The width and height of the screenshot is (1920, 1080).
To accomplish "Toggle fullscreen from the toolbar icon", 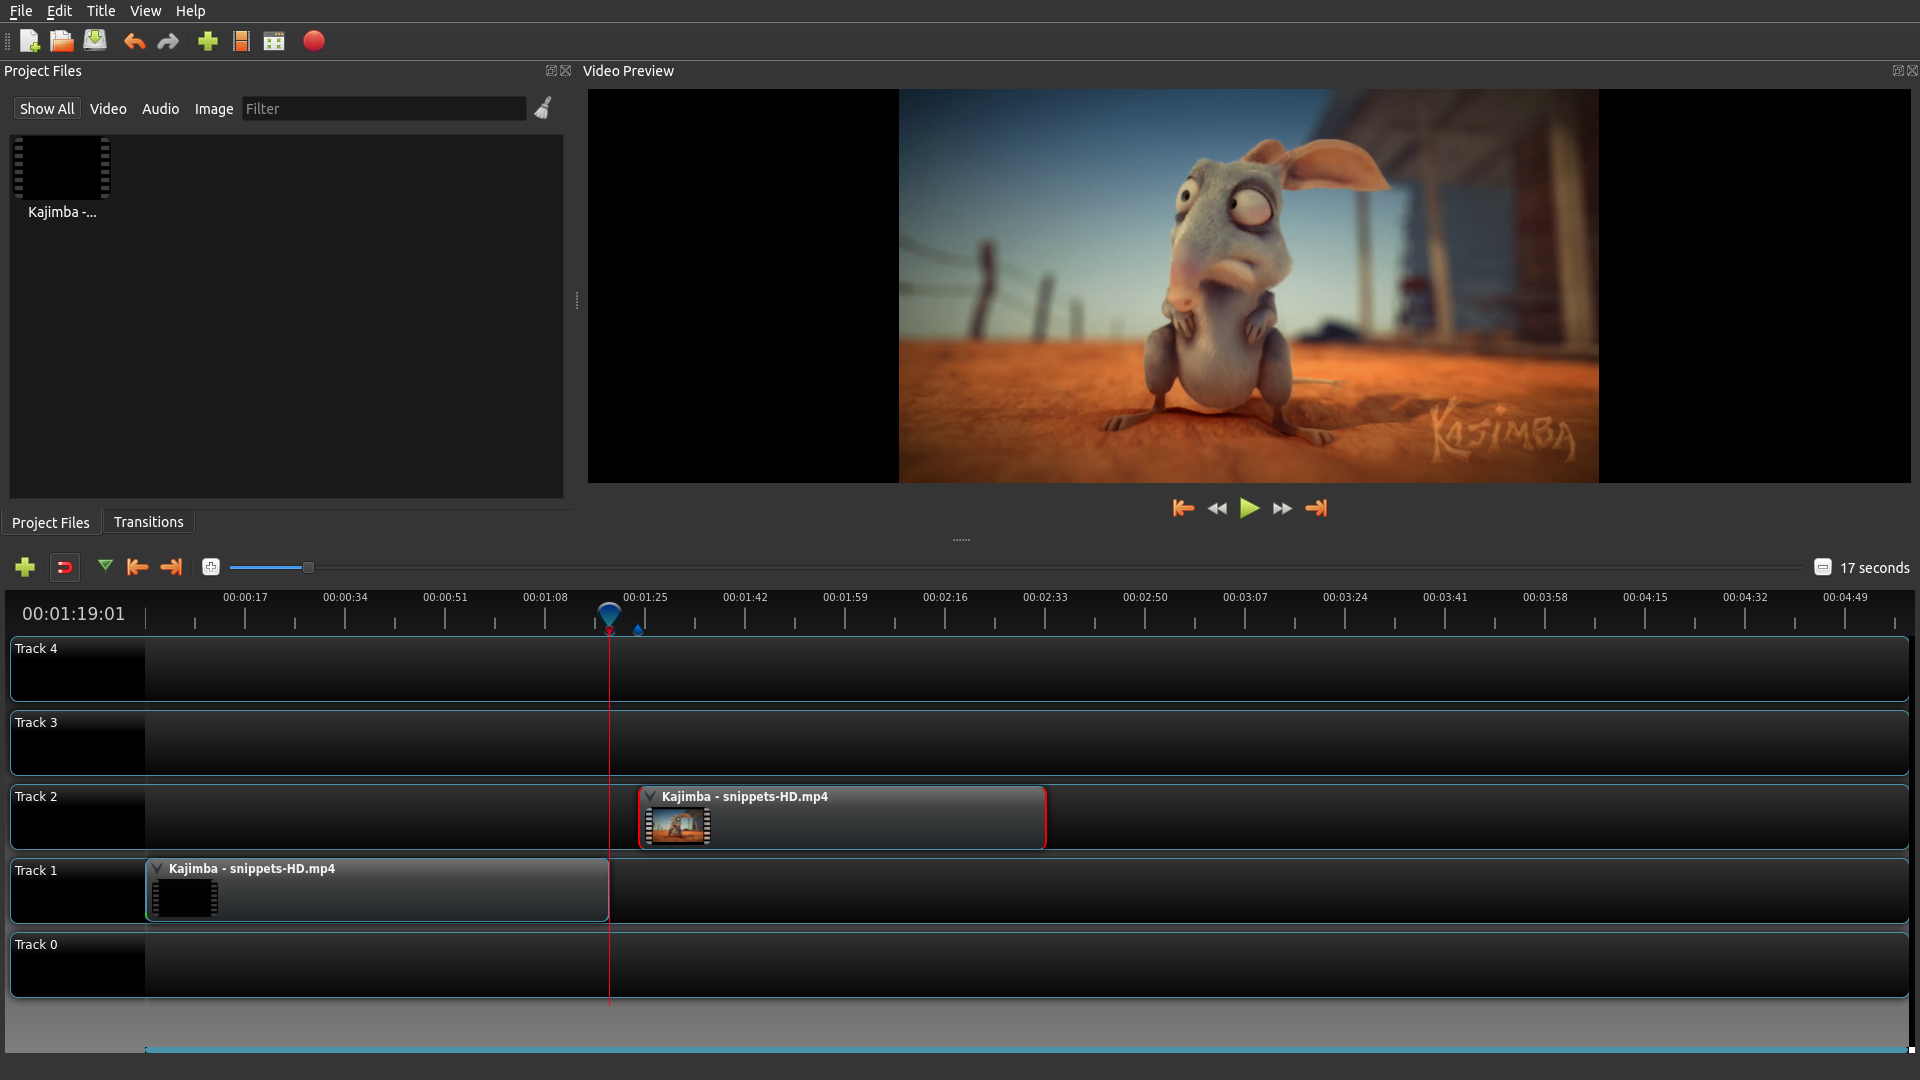I will pos(274,41).
